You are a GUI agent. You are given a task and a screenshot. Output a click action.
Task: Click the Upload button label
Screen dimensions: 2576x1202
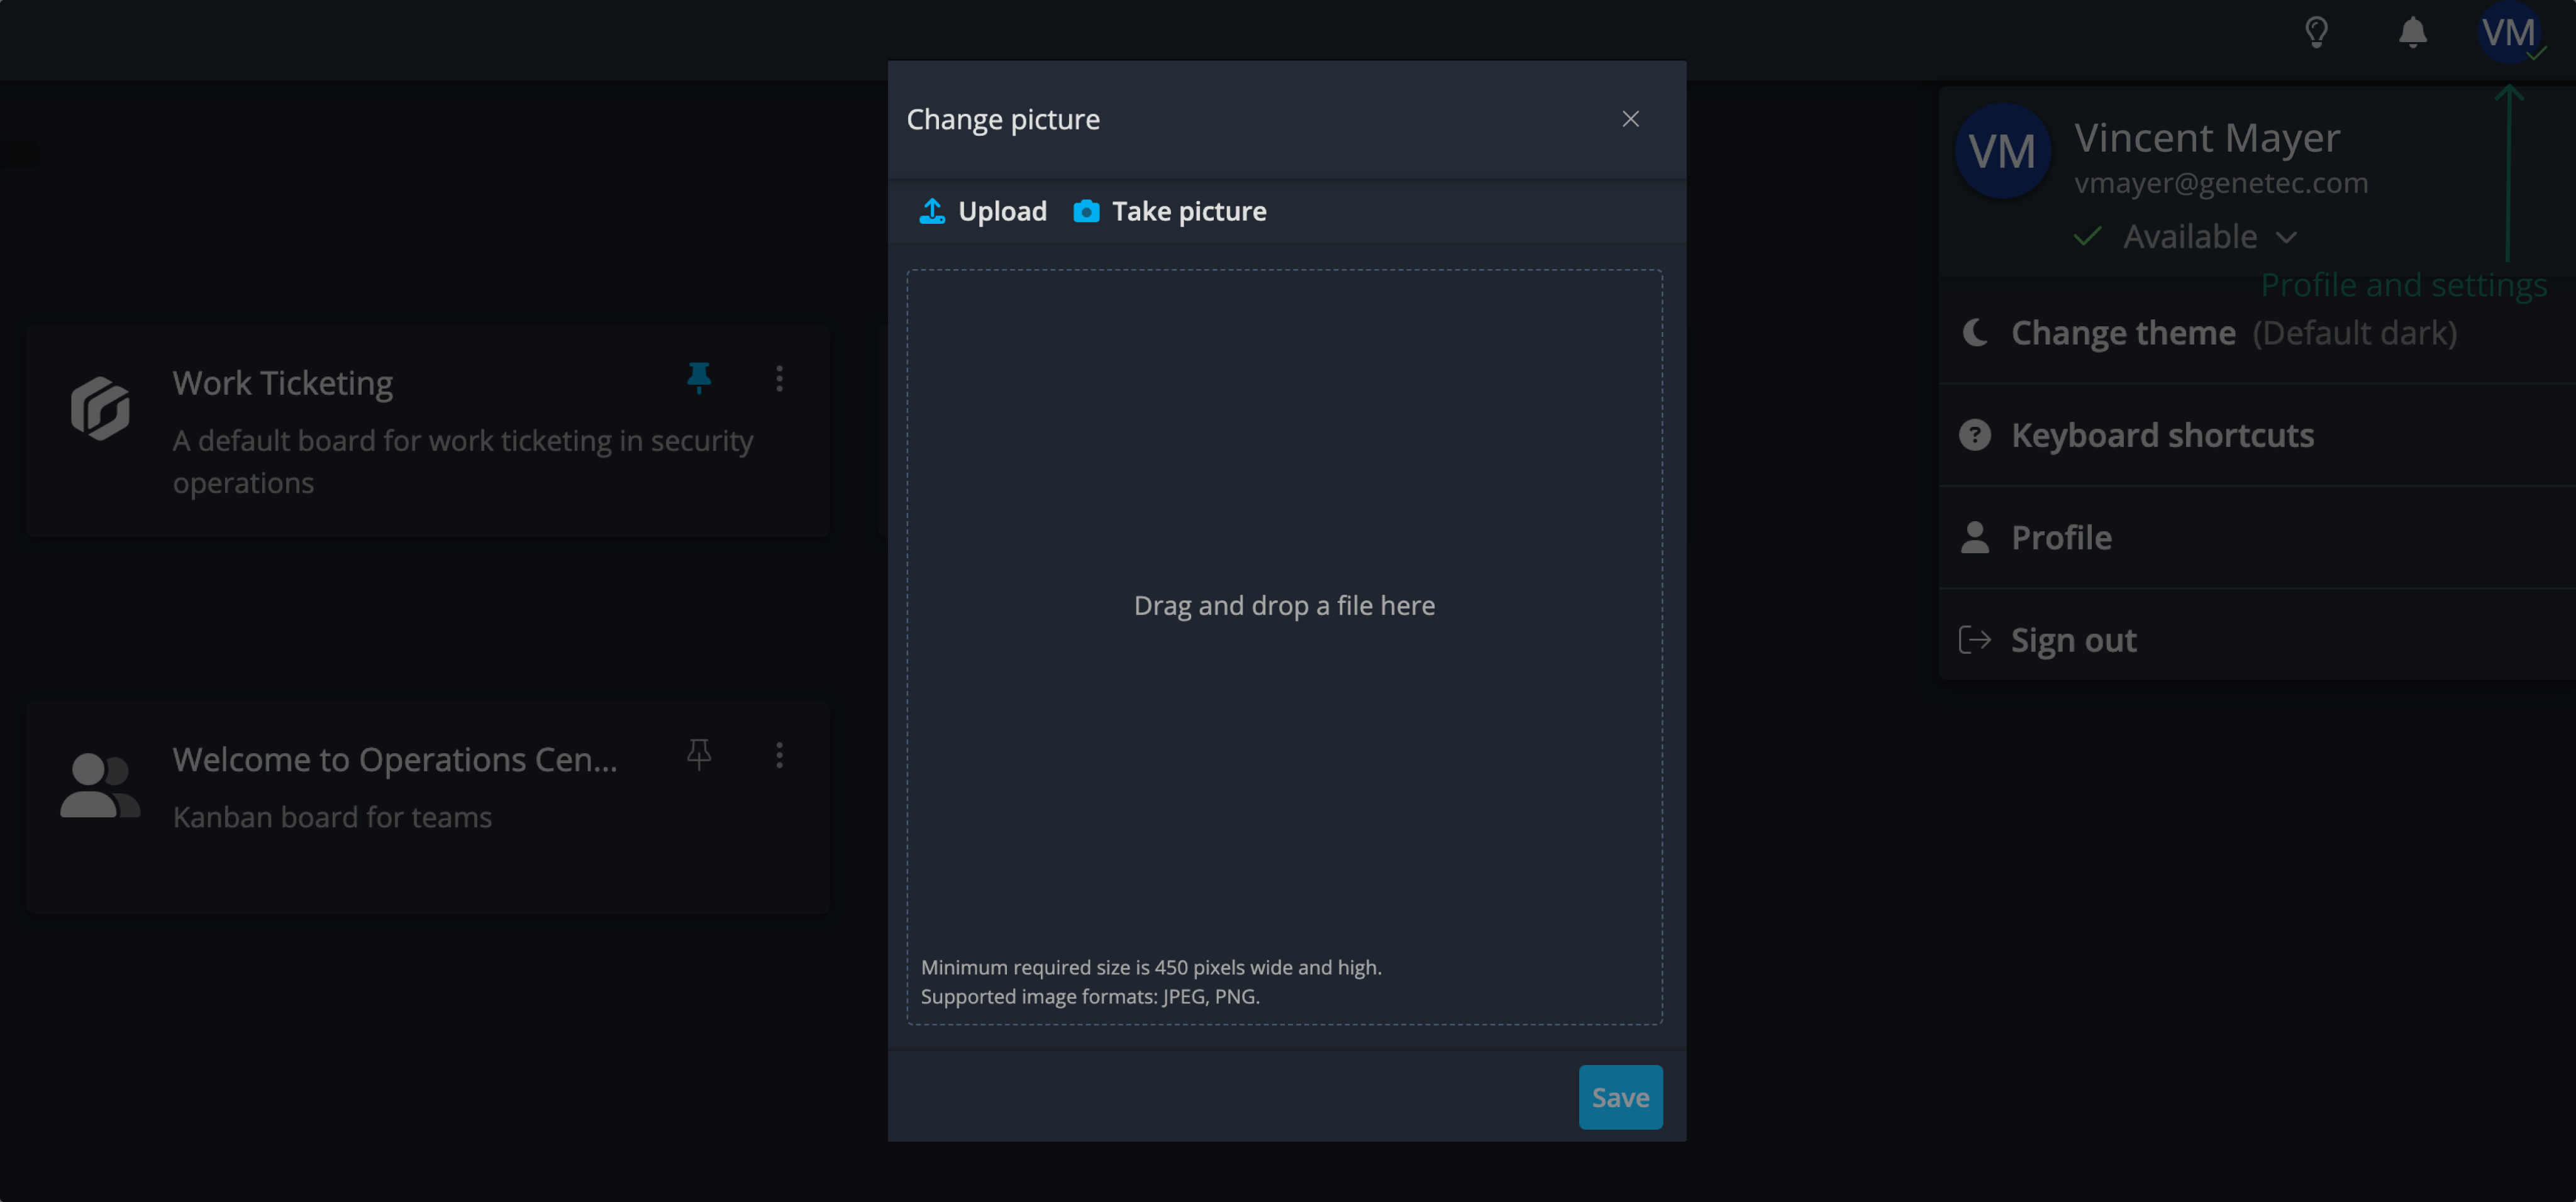click(1002, 211)
